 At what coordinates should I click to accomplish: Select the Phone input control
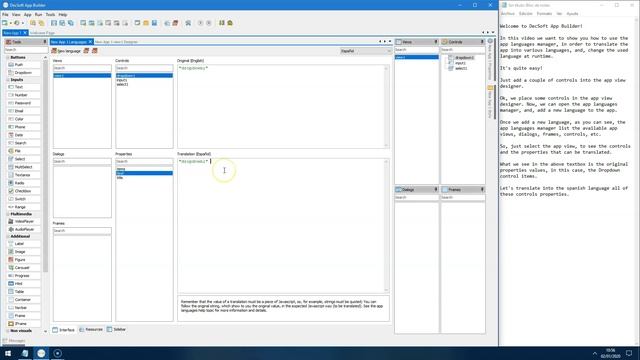point(24,127)
